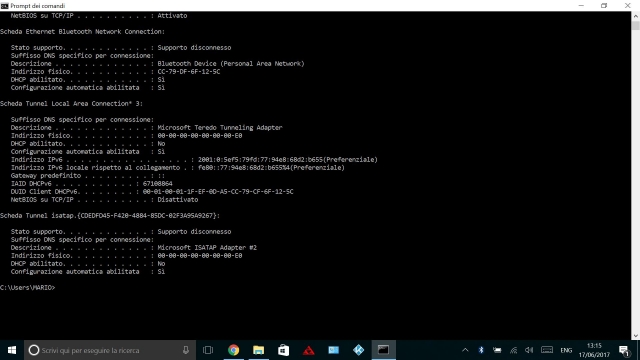The width and height of the screenshot is (640, 360).
Task: Launch Kodi from the taskbar
Action: coord(358,350)
